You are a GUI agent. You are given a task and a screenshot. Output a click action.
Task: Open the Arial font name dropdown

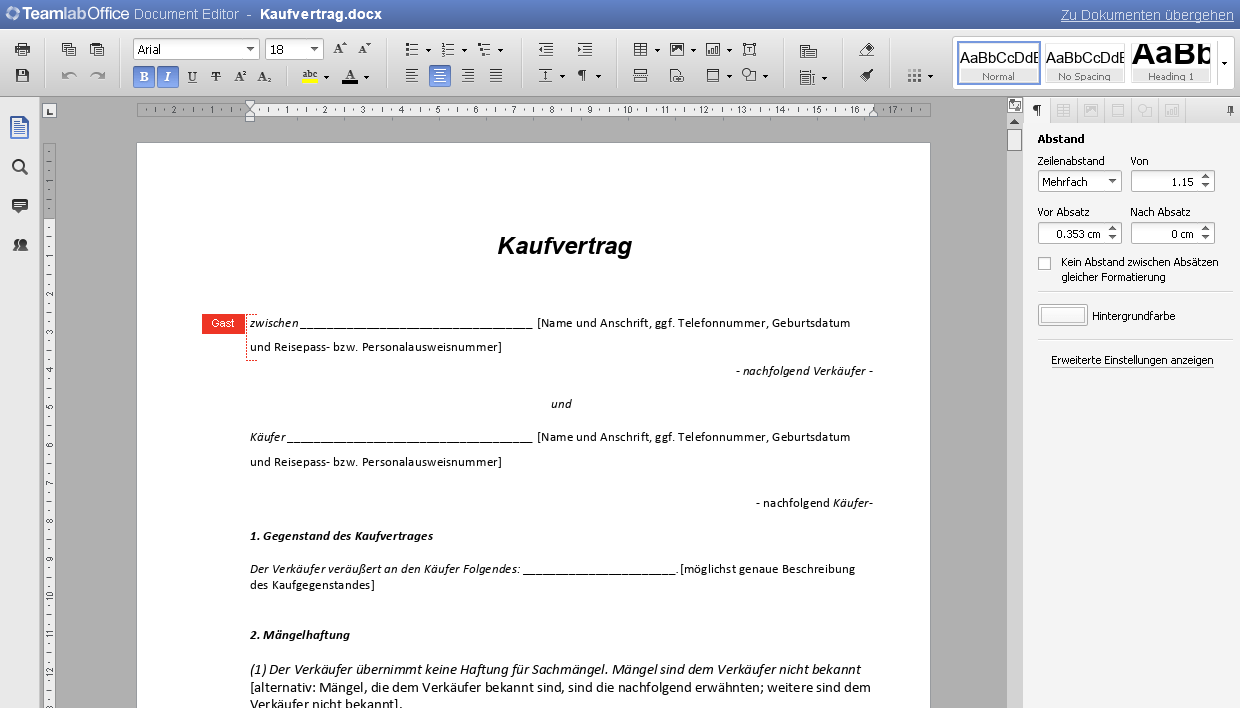pyautogui.click(x=251, y=49)
